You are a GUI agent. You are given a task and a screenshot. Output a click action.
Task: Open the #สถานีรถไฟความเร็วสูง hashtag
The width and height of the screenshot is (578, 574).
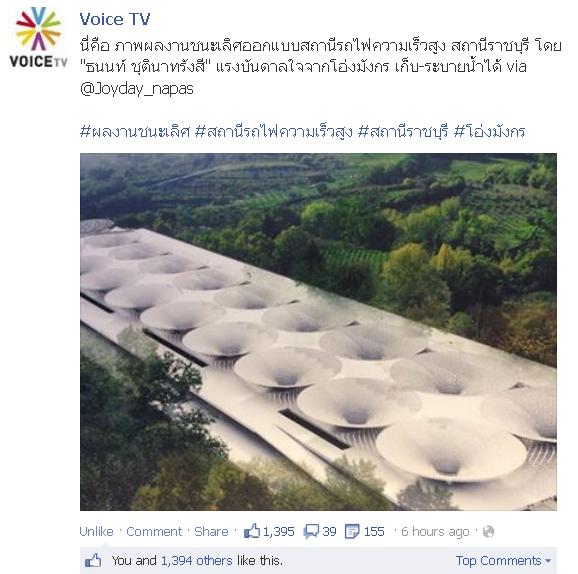[x=273, y=132]
